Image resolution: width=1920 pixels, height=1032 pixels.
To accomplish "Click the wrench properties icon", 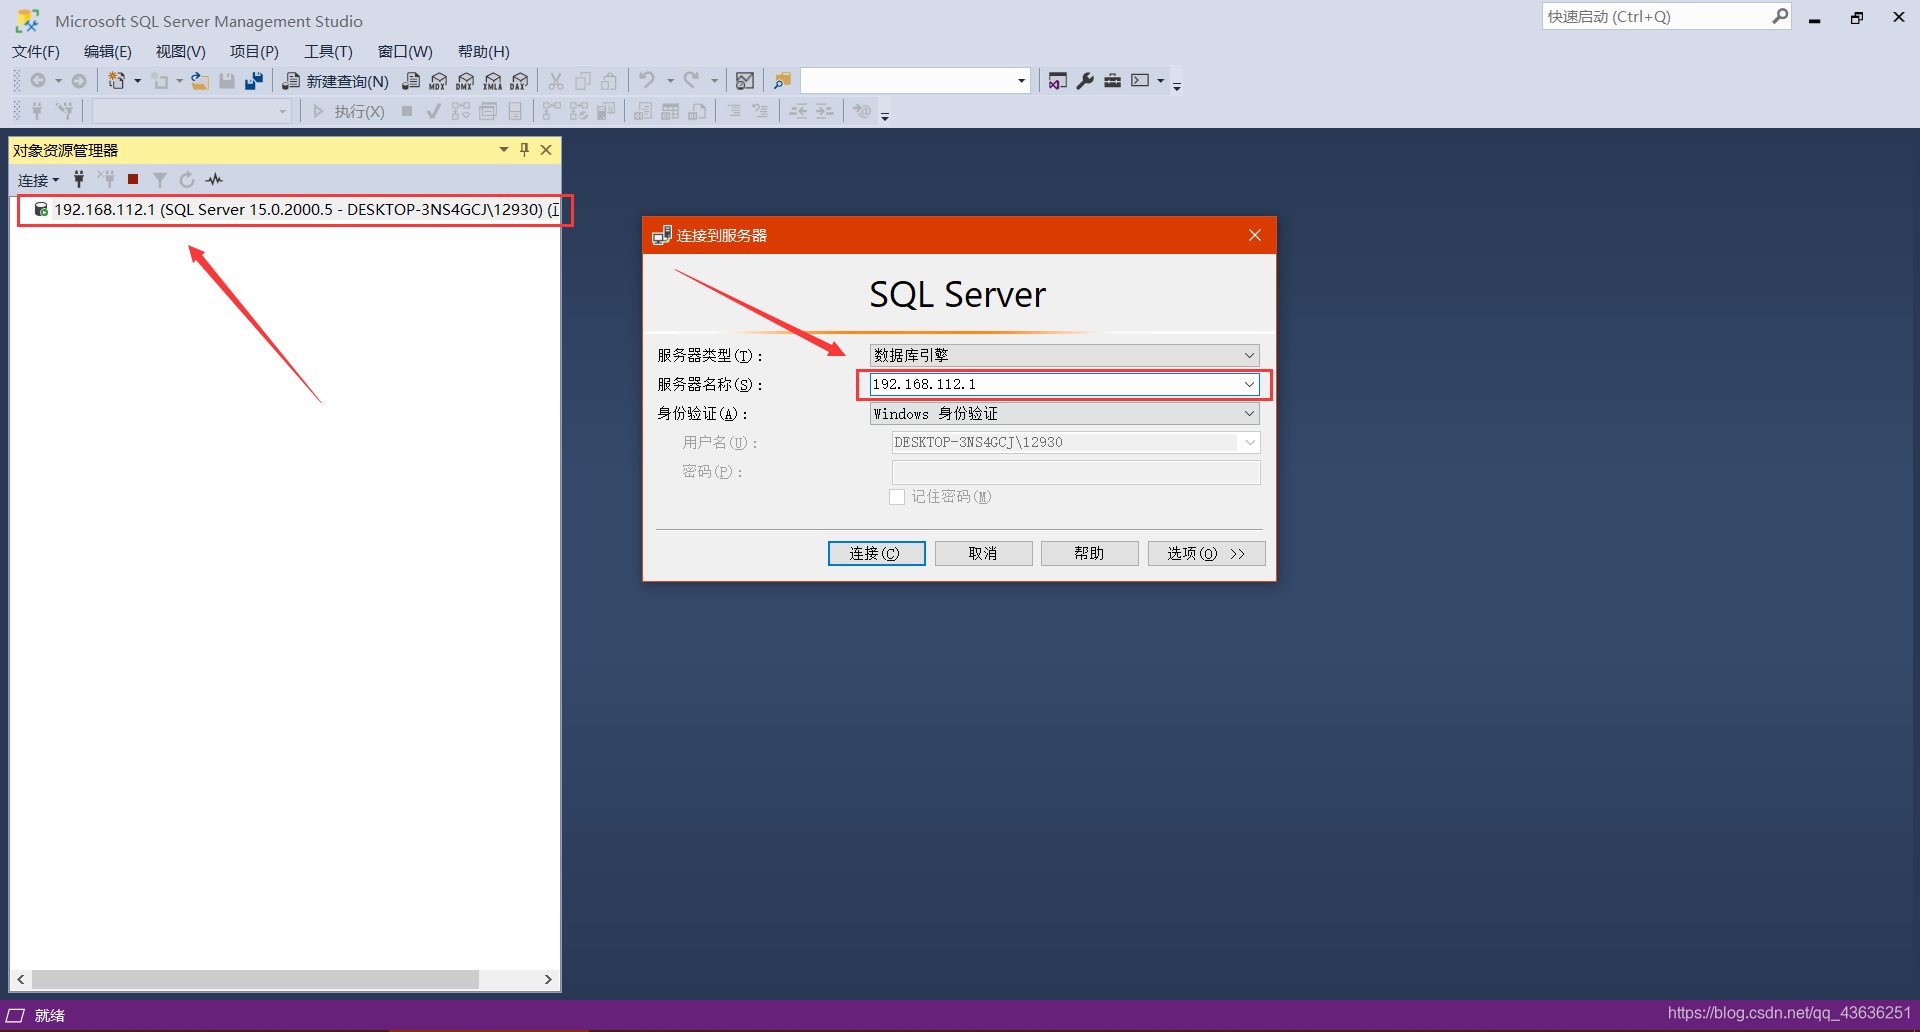I will (x=1085, y=81).
